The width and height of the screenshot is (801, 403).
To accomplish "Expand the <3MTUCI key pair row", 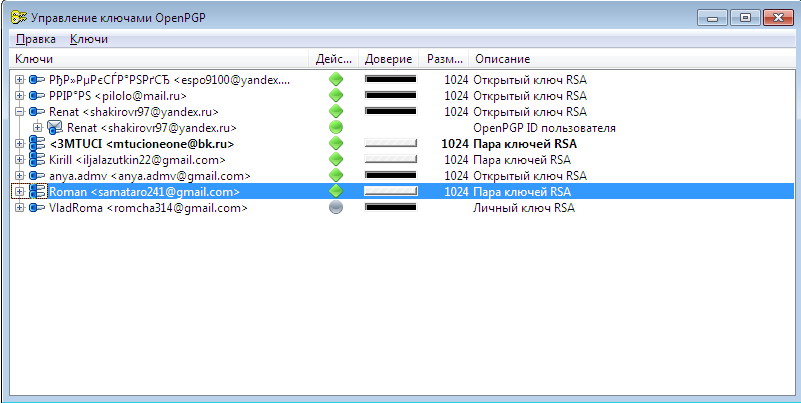I will (x=19, y=144).
